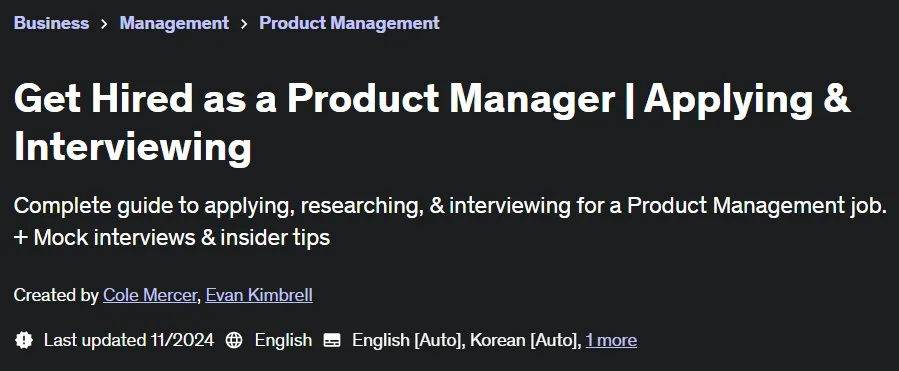Viewport: 899px width, 371px height.
Task: Go to Product Management breadcrumb
Action: coord(349,23)
